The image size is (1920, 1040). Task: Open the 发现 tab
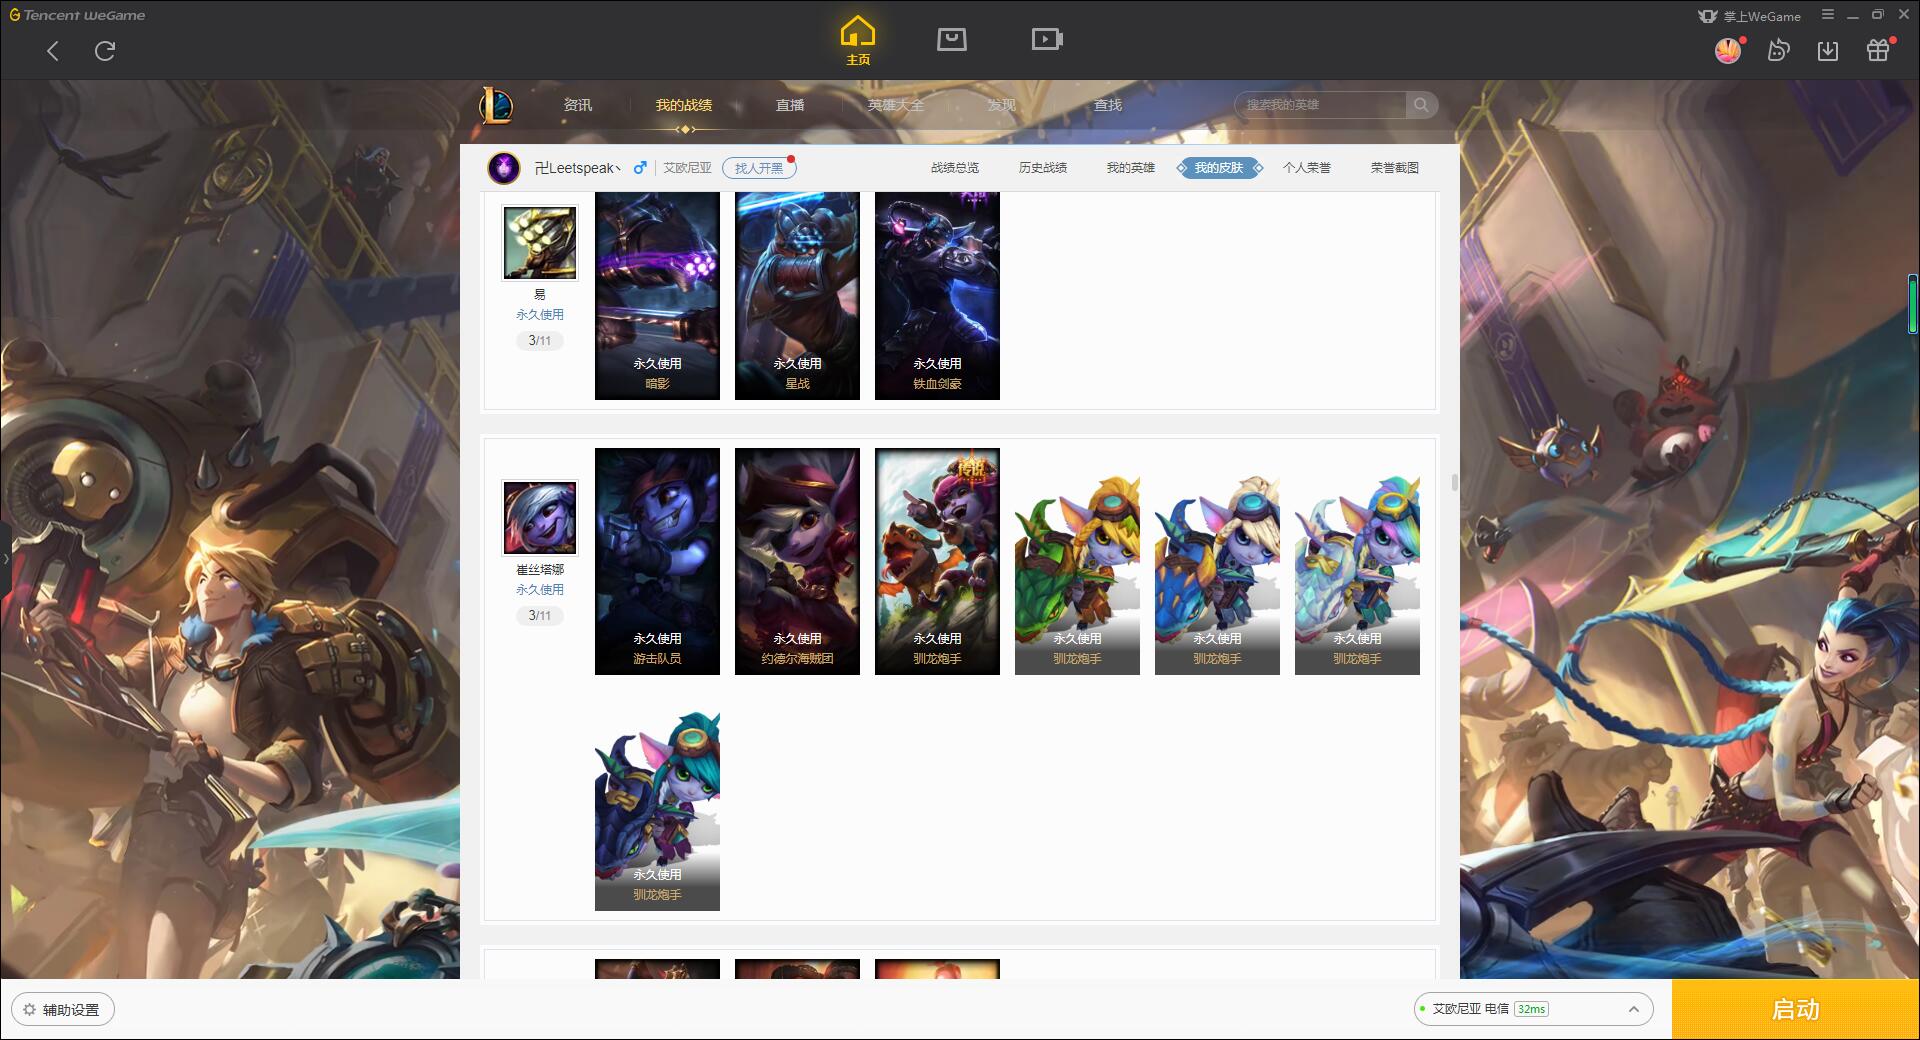[1002, 105]
